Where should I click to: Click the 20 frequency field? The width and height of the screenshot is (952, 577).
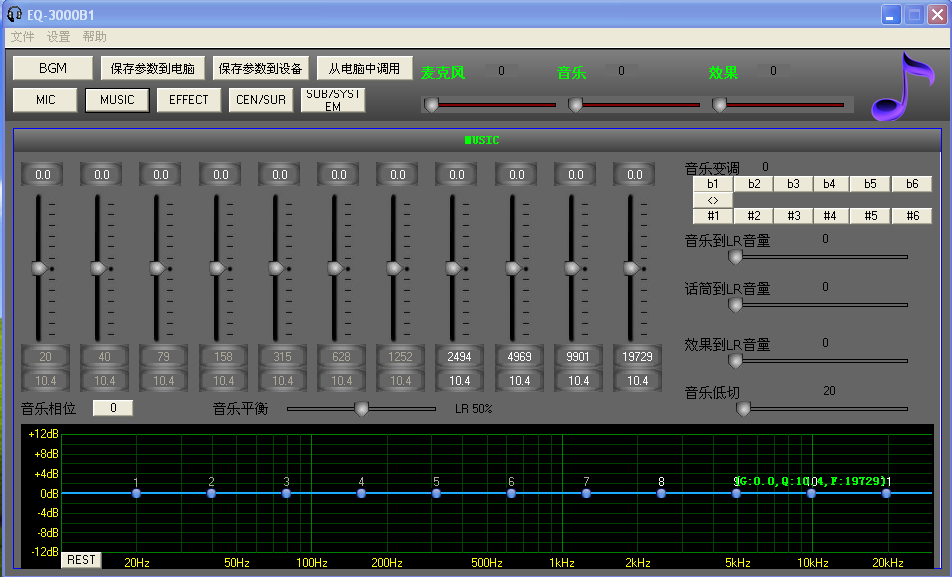(46, 357)
